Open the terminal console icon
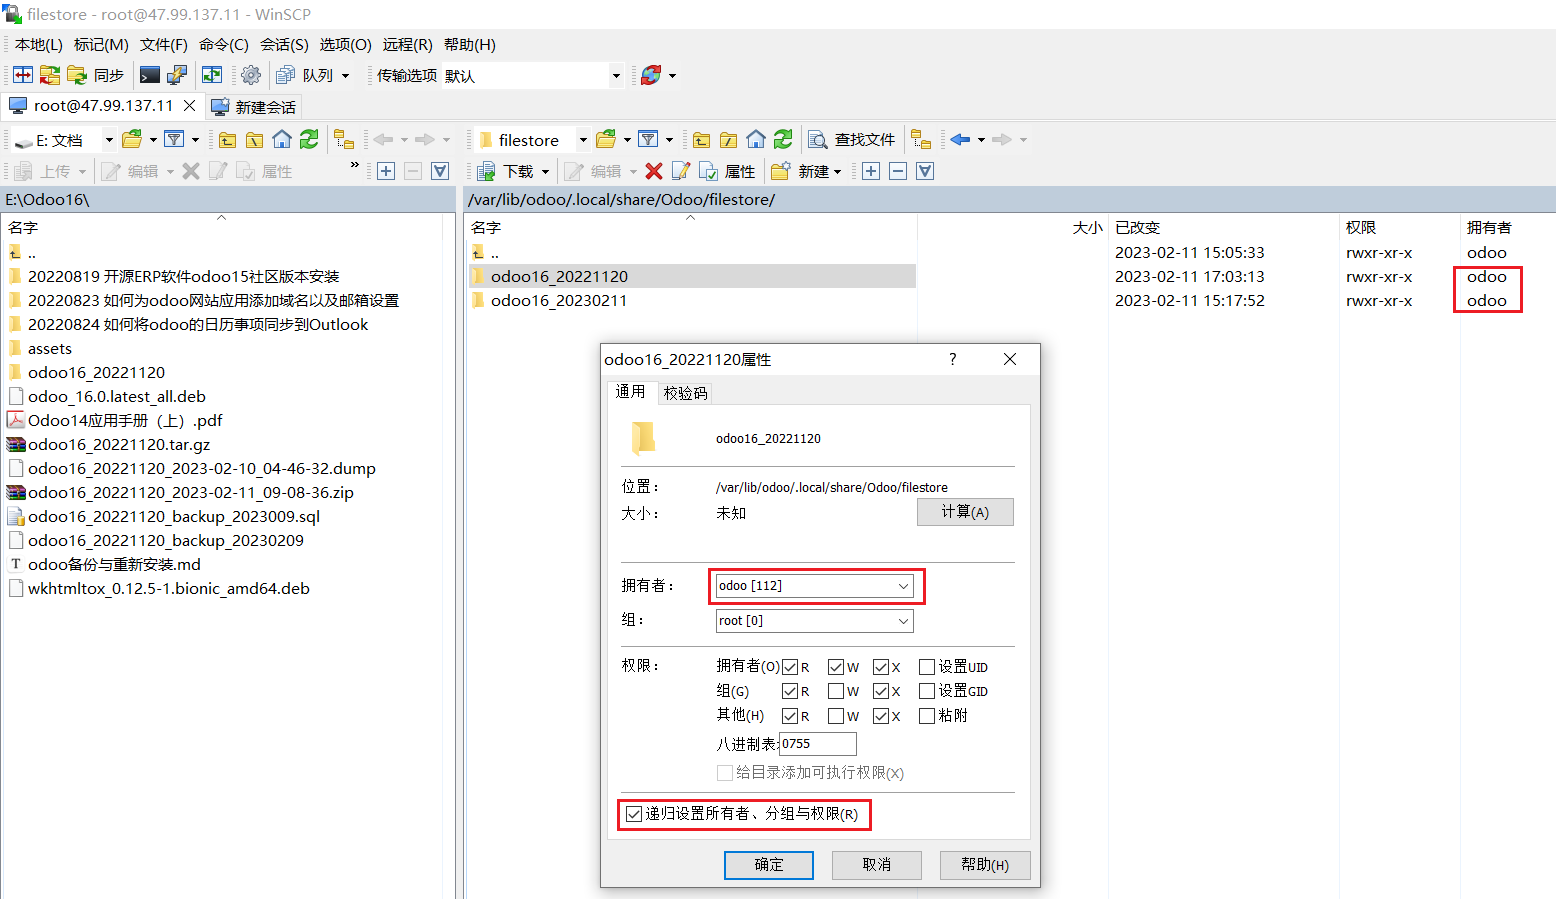Image resolution: width=1556 pixels, height=899 pixels. point(150,75)
